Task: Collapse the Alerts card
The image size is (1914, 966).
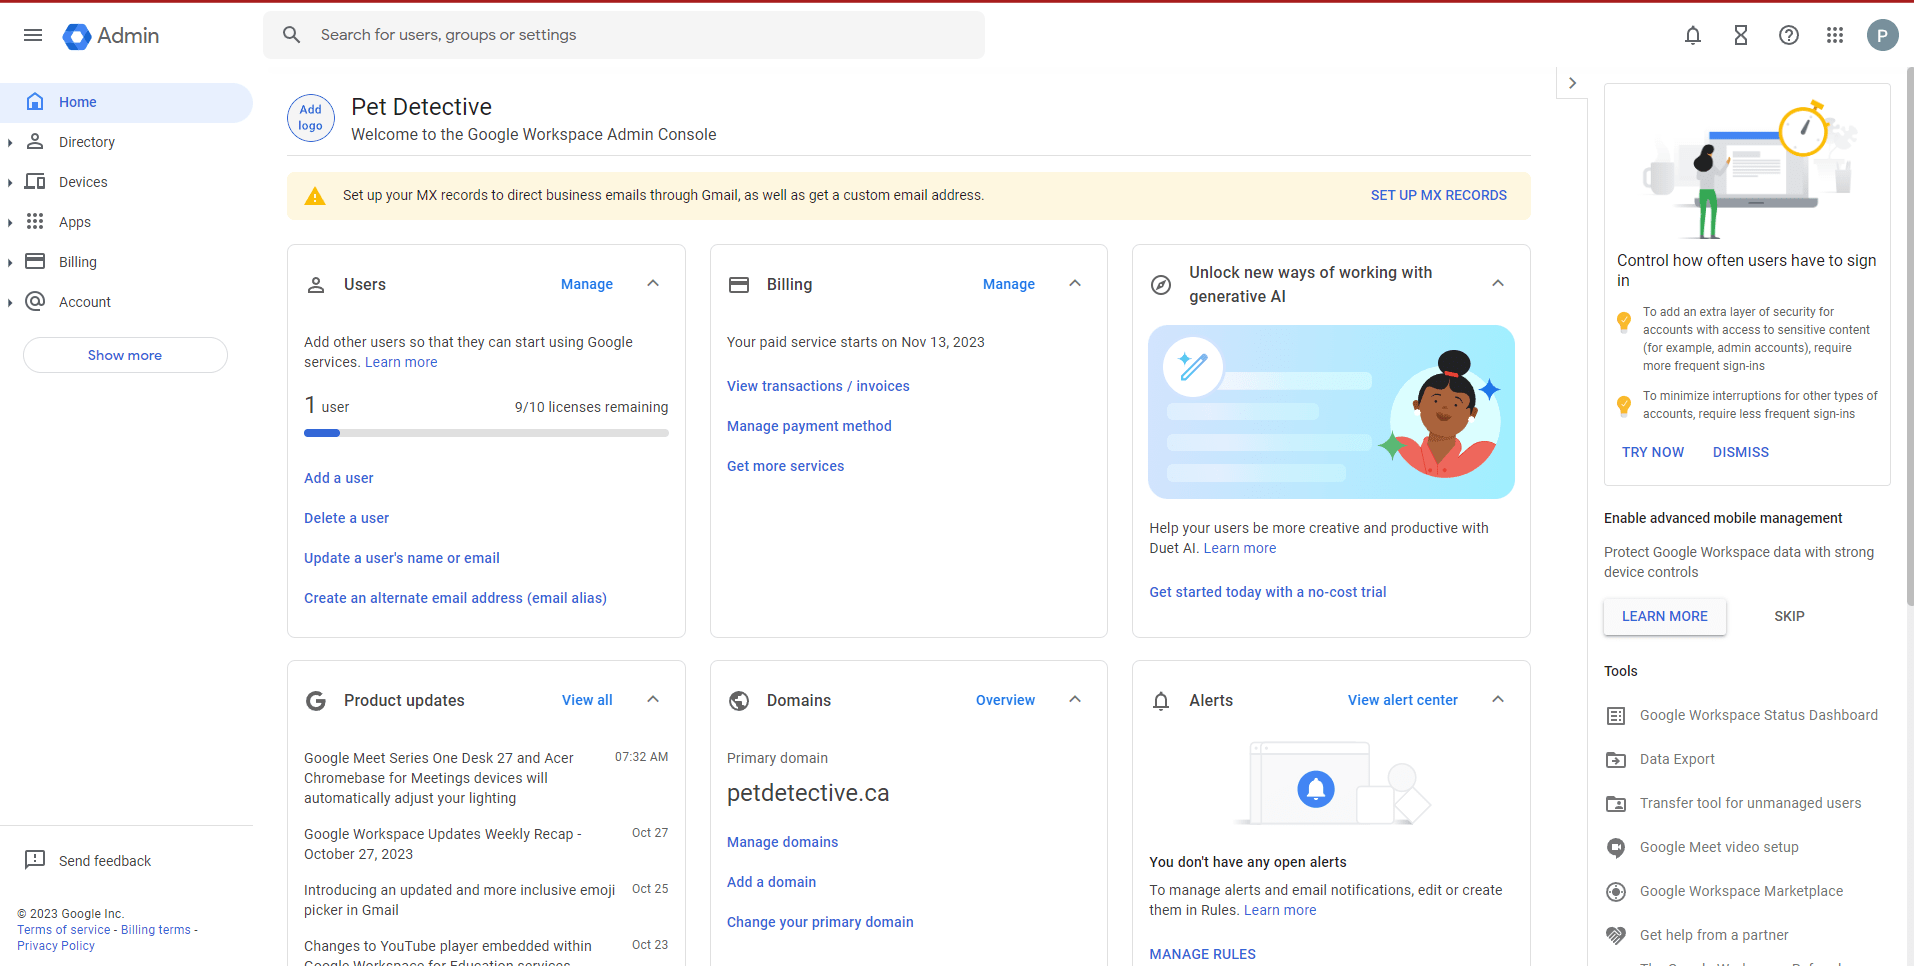Action: coord(1498,700)
